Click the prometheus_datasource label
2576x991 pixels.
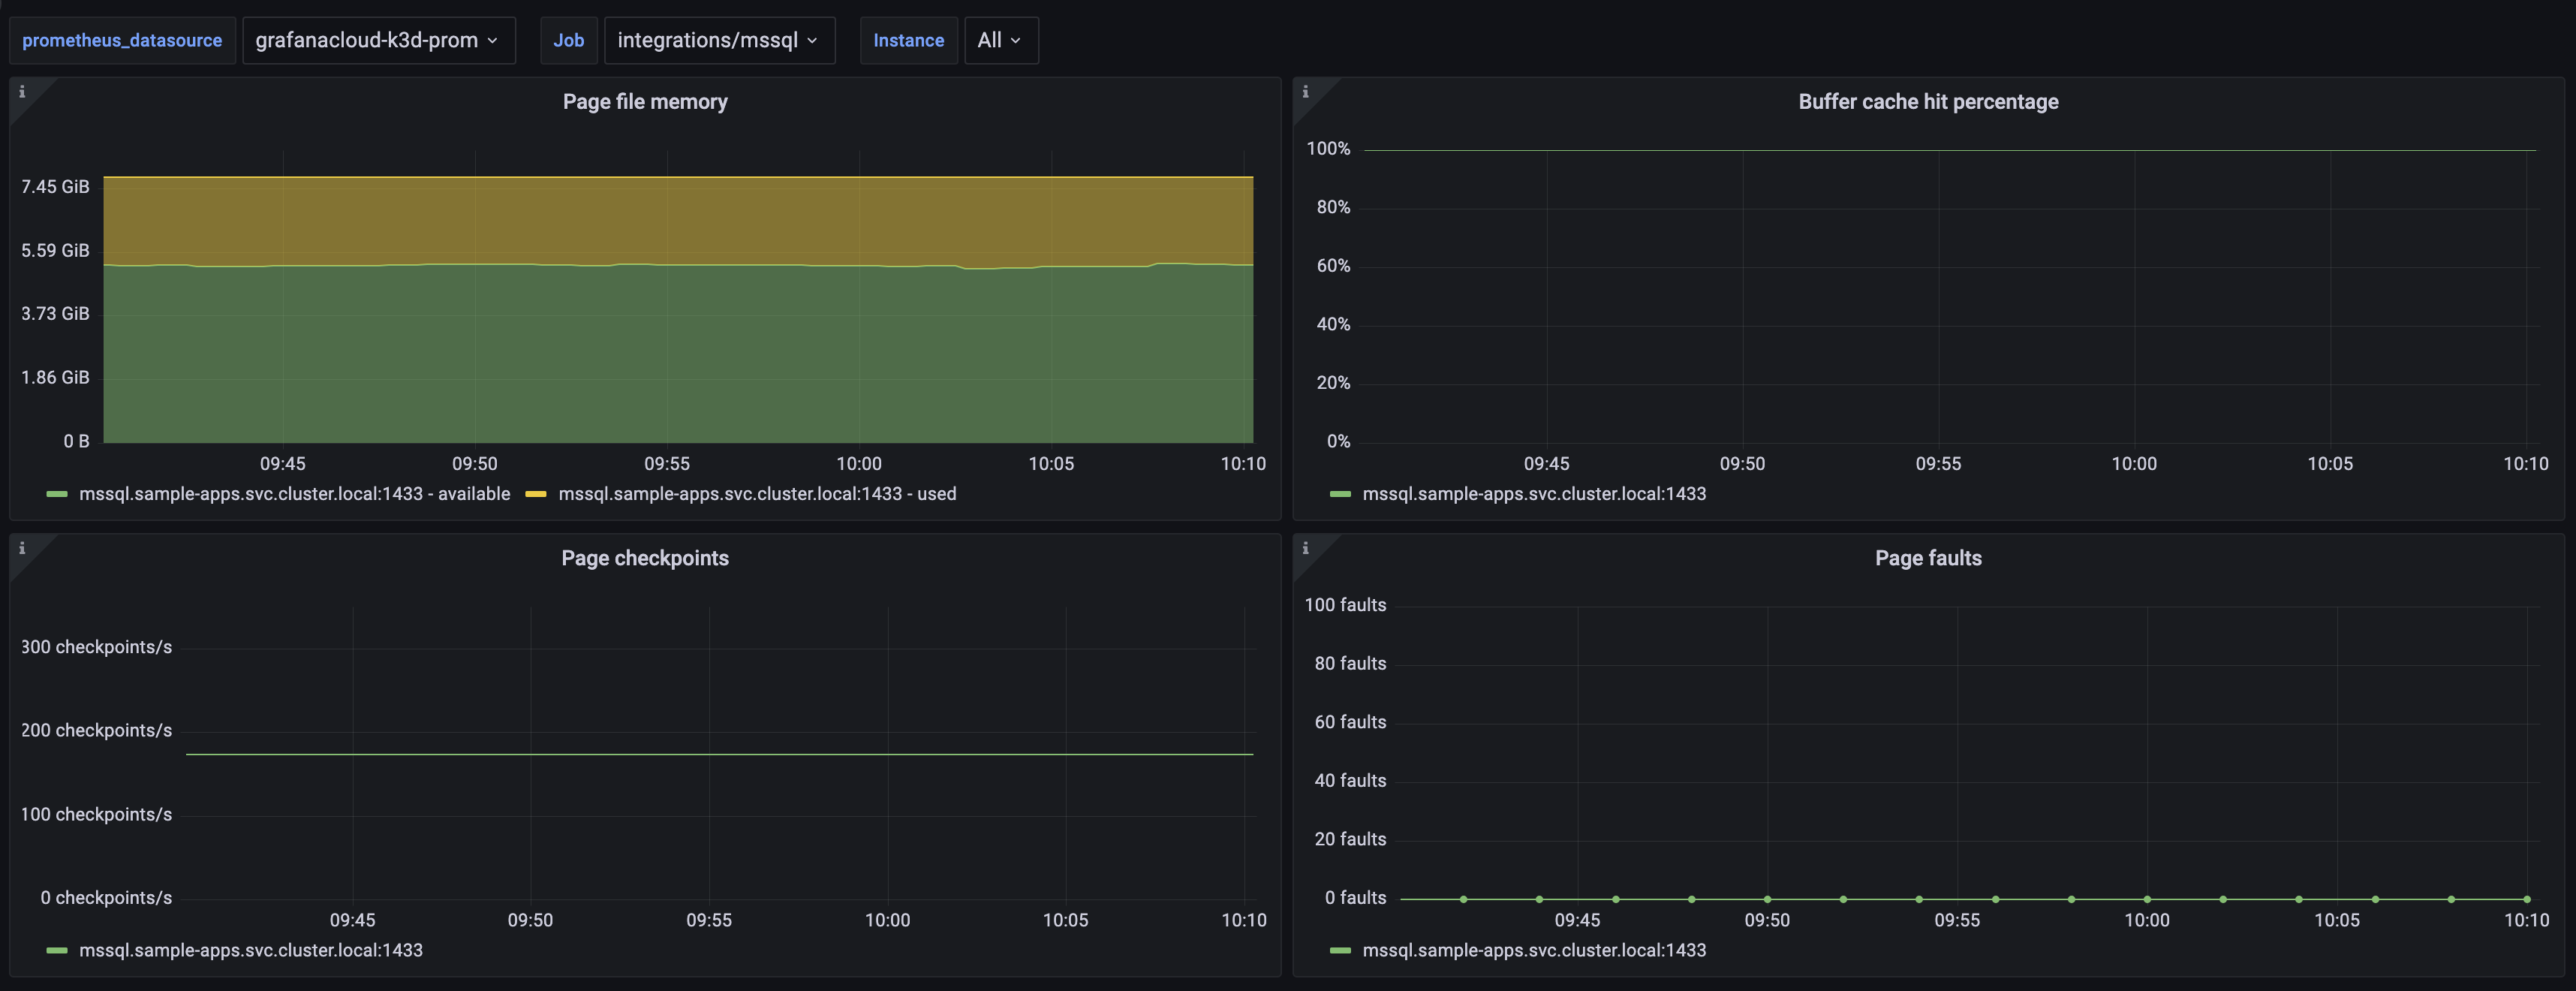click(122, 40)
